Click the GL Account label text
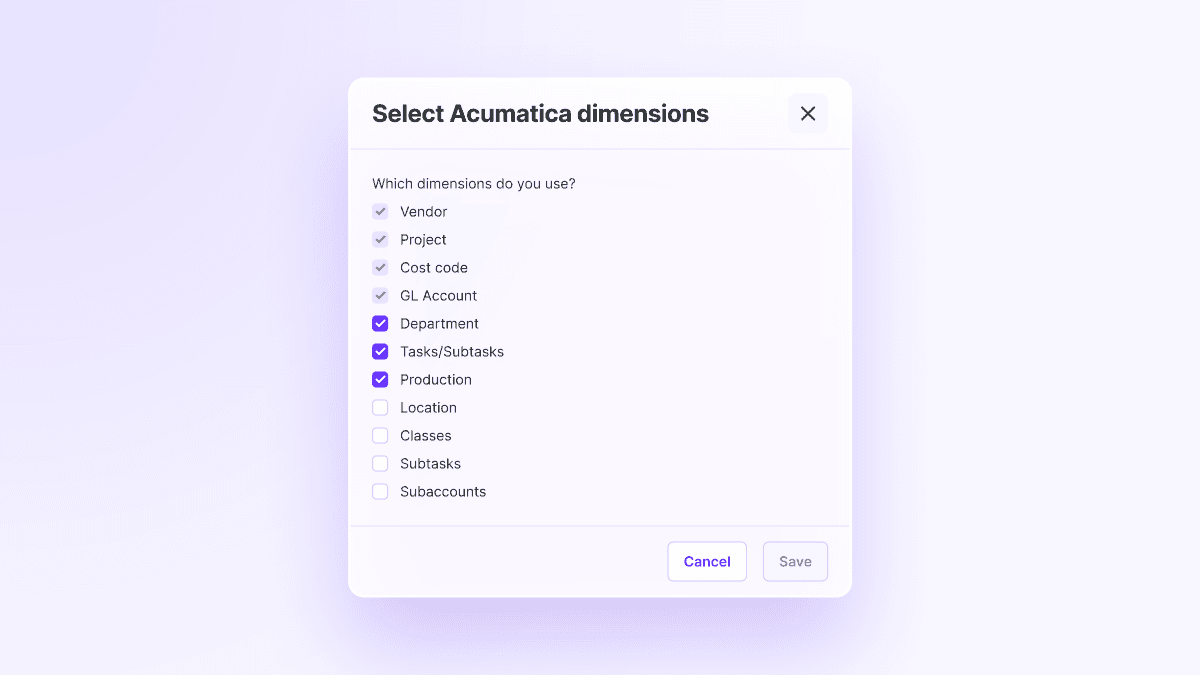1200x675 pixels. pyautogui.click(x=438, y=295)
